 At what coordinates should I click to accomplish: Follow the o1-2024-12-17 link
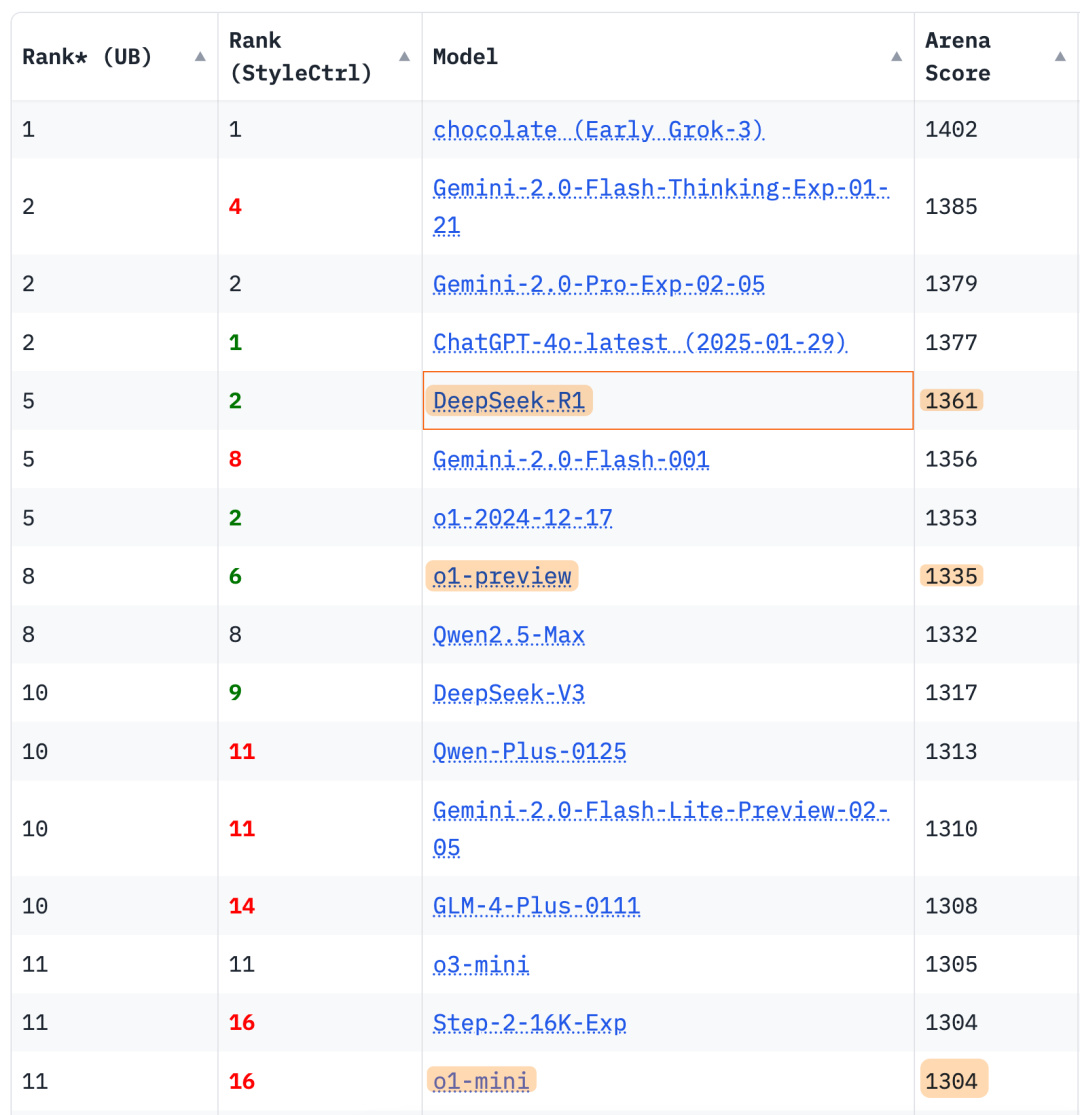click(522, 518)
